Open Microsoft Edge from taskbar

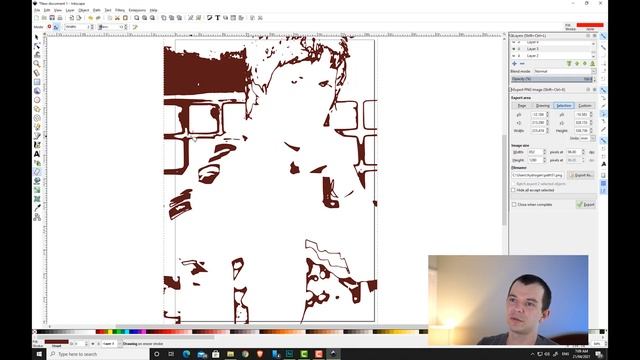point(187,354)
